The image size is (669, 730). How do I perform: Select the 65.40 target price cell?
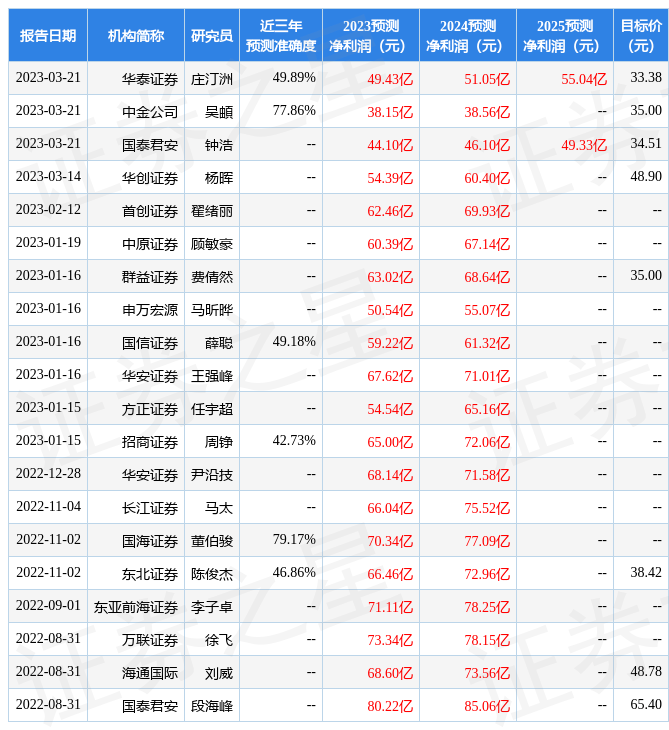(x=646, y=705)
